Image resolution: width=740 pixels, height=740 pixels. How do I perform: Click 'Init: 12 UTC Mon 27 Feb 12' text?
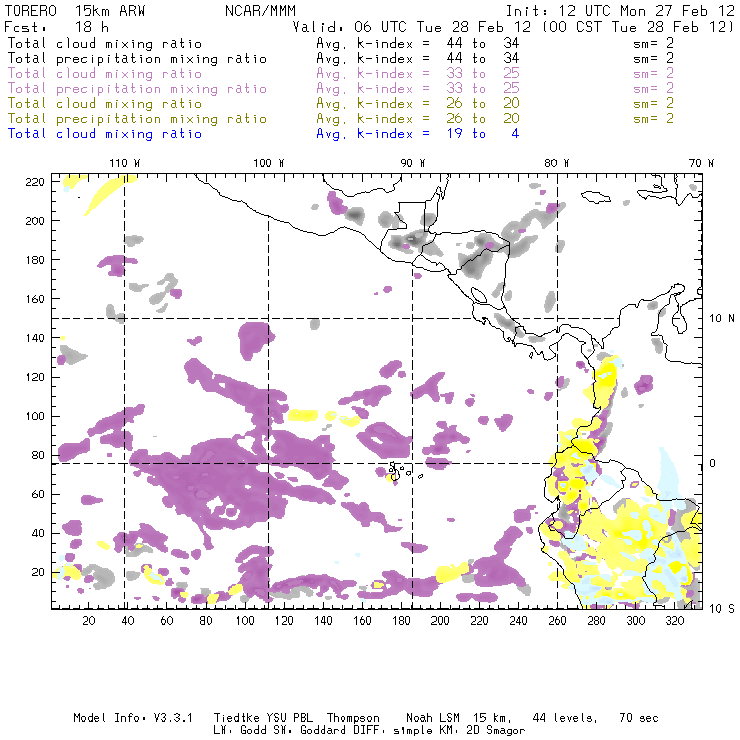[620, 11]
